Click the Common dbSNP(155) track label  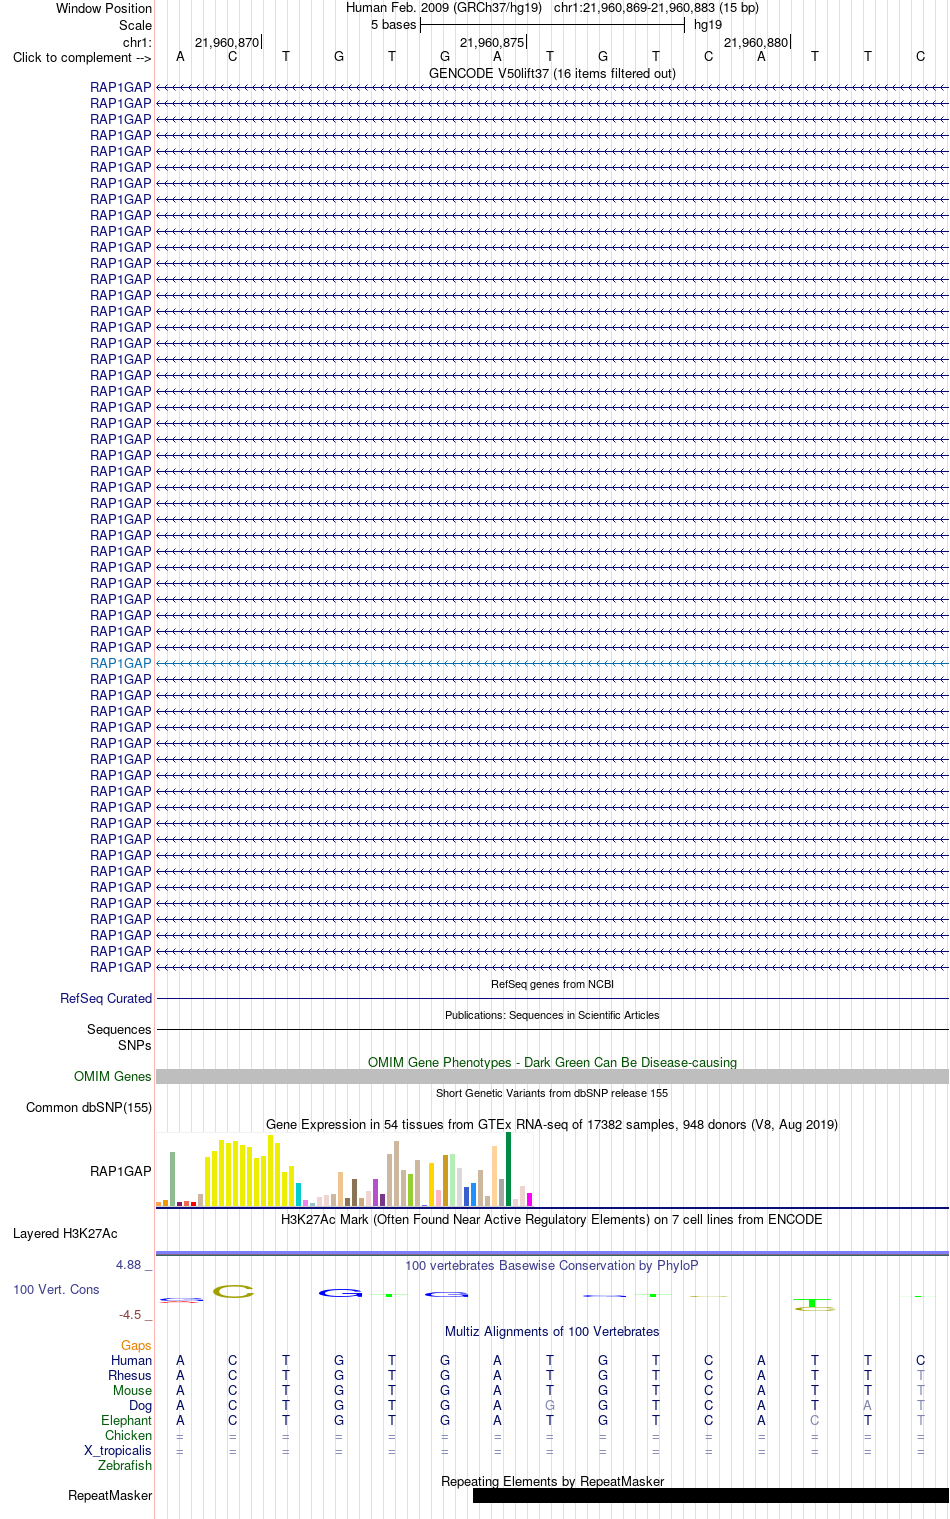click(89, 1107)
